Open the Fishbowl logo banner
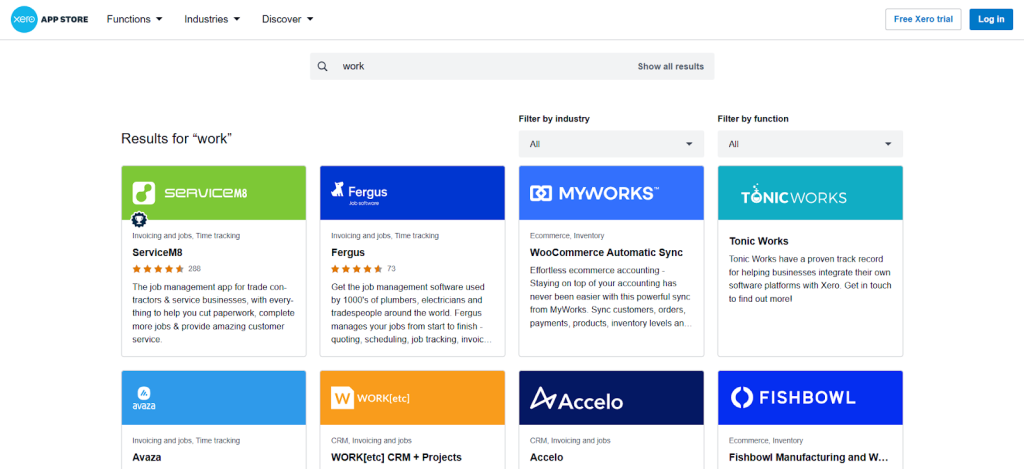Image resolution: width=1024 pixels, height=469 pixels. (810, 398)
